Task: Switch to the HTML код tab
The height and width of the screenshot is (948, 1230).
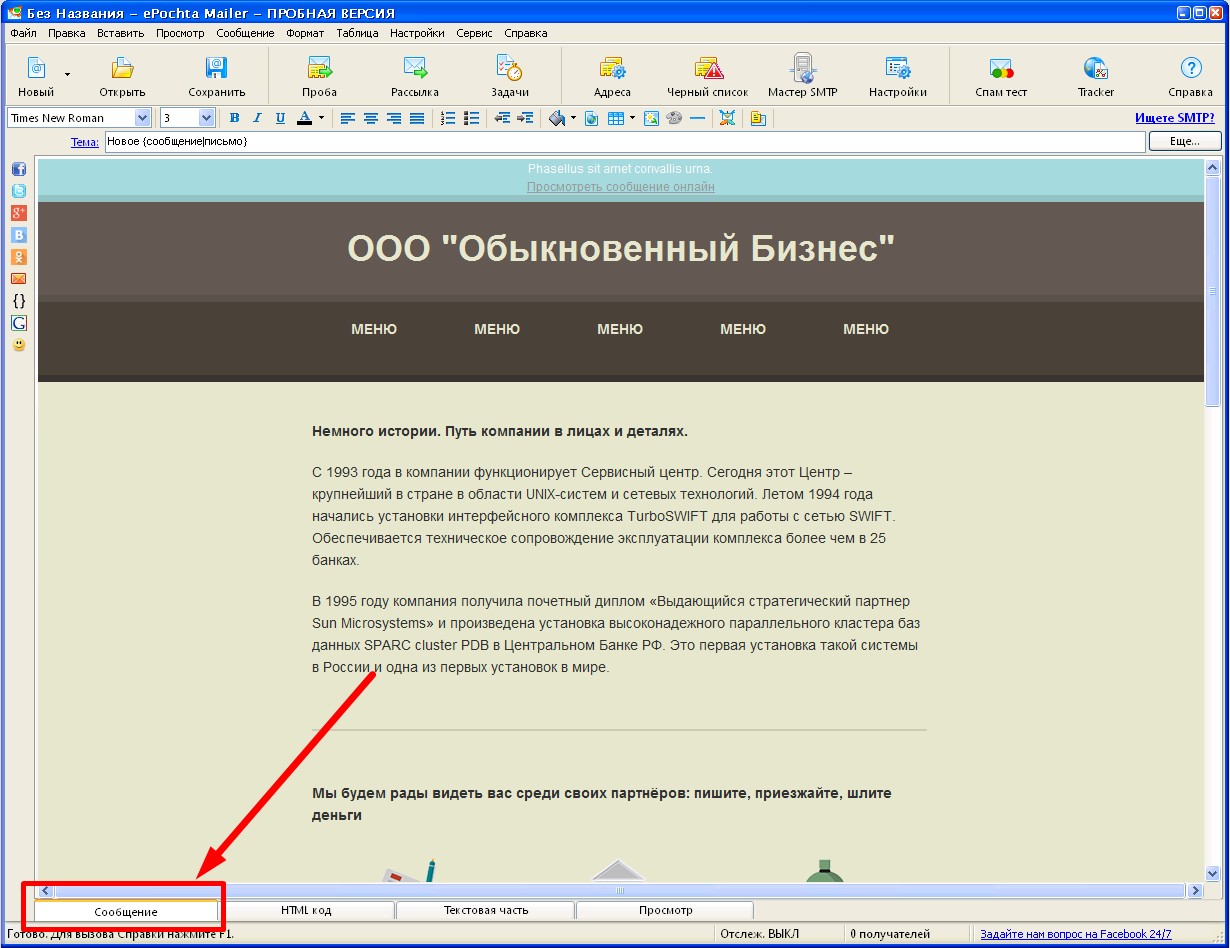Action: [x=306, y=910]
